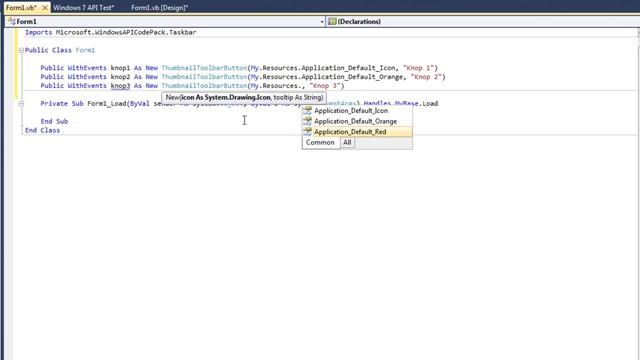This screenshot has width=640, height=360.
Task: Click the Imports Microsoft.WindowsAPICodePack.Taskbar line
Action: (111, 32)
